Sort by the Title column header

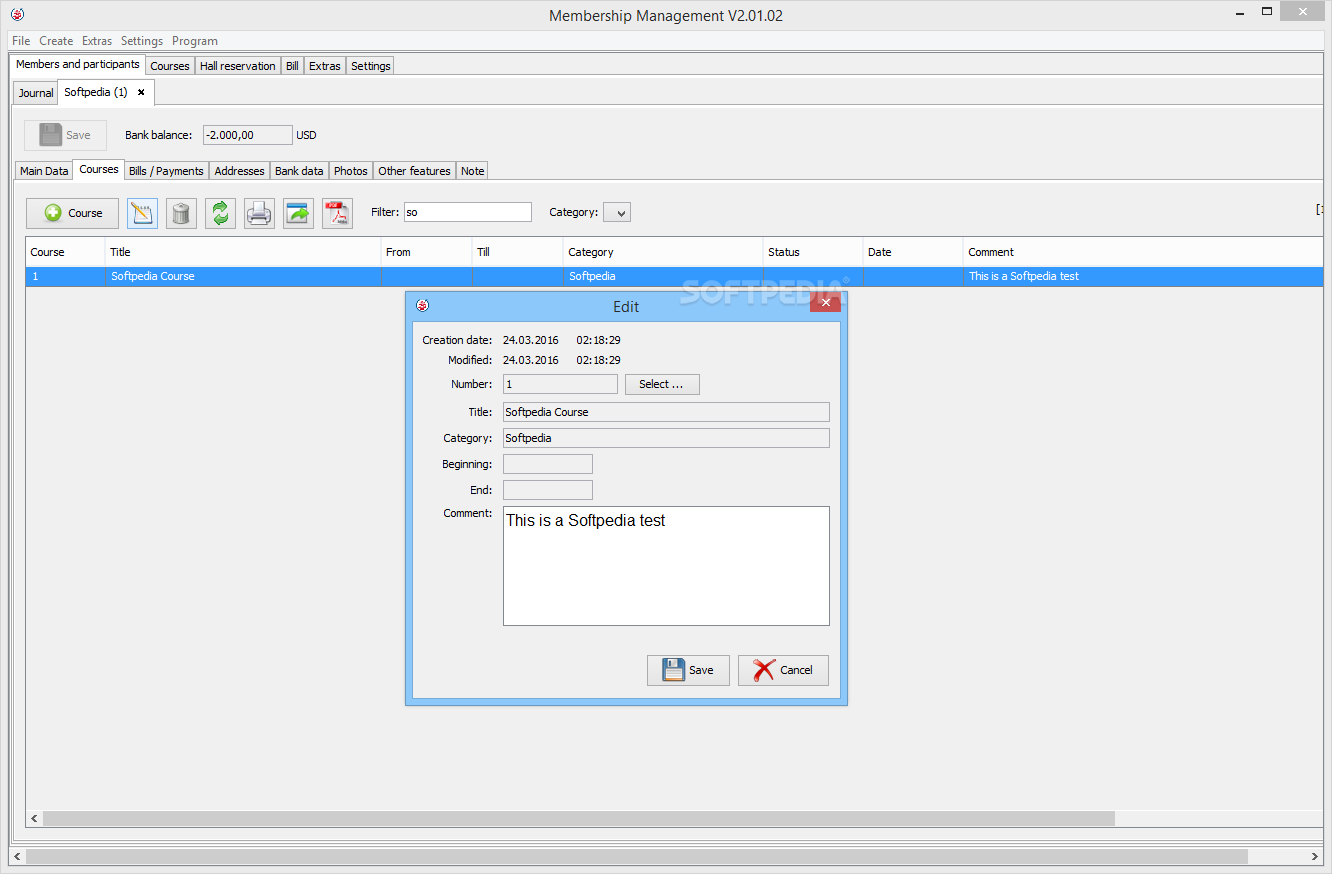(x=243, y=252)
